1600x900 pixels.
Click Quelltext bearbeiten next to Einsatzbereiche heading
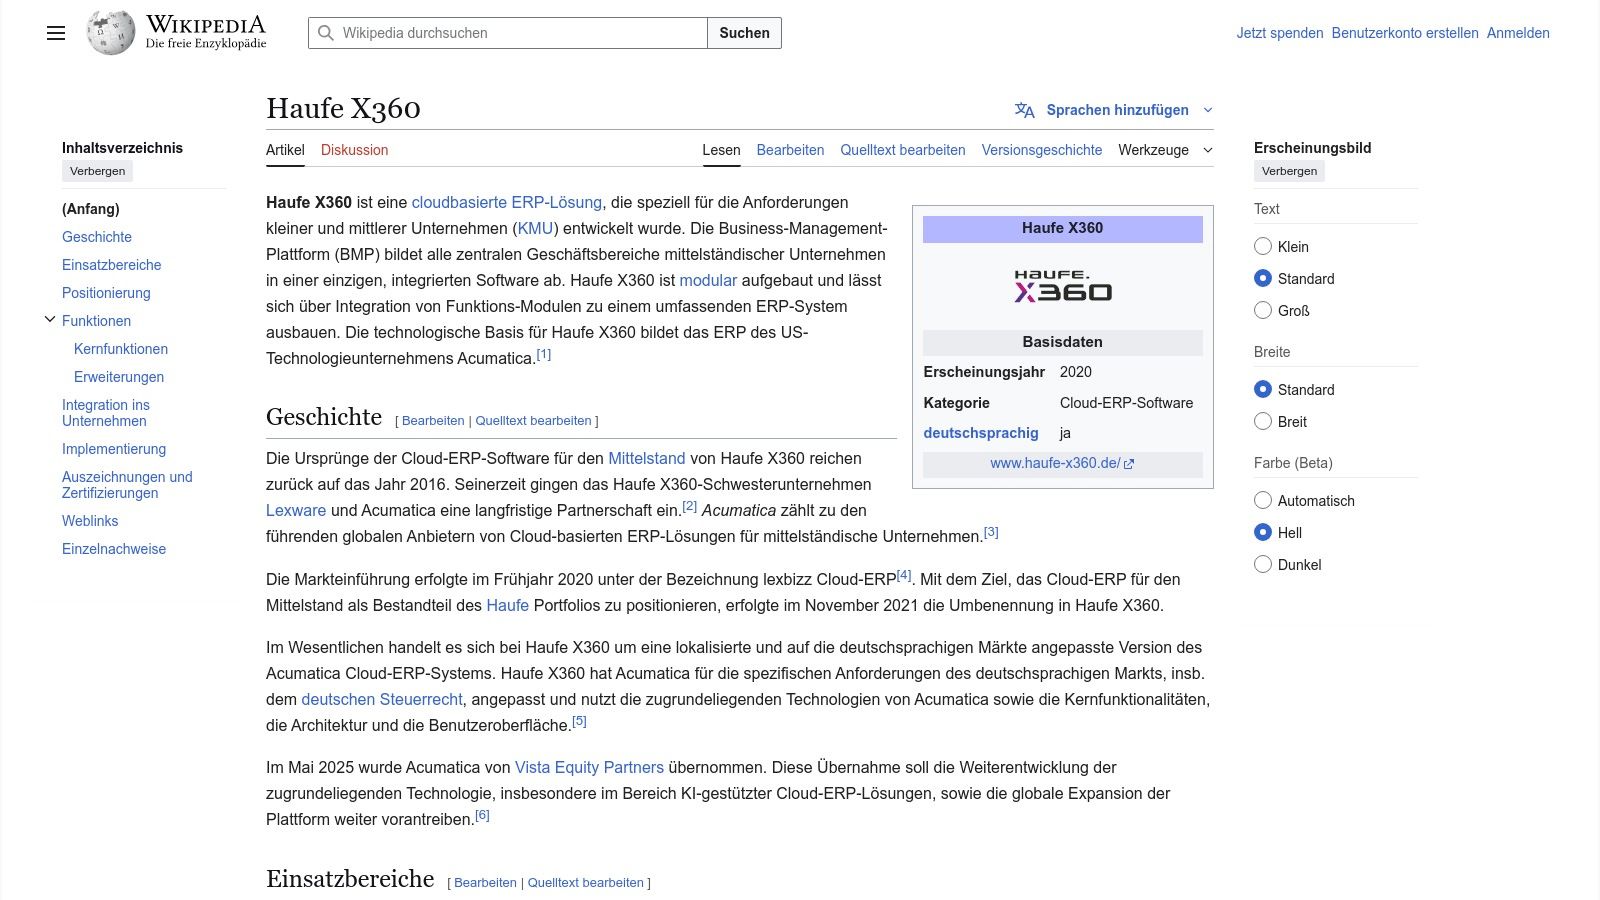586,883
